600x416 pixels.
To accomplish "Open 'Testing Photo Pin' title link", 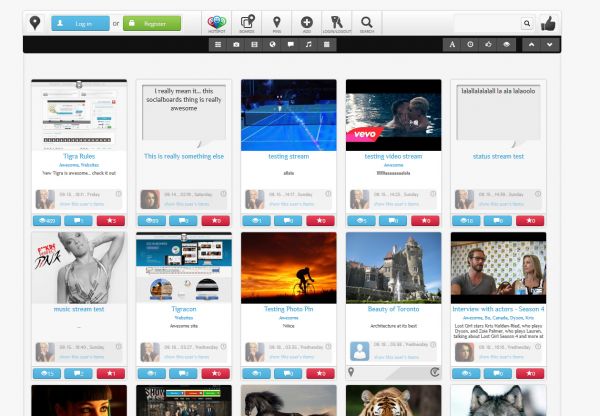I will click(289, 309).
